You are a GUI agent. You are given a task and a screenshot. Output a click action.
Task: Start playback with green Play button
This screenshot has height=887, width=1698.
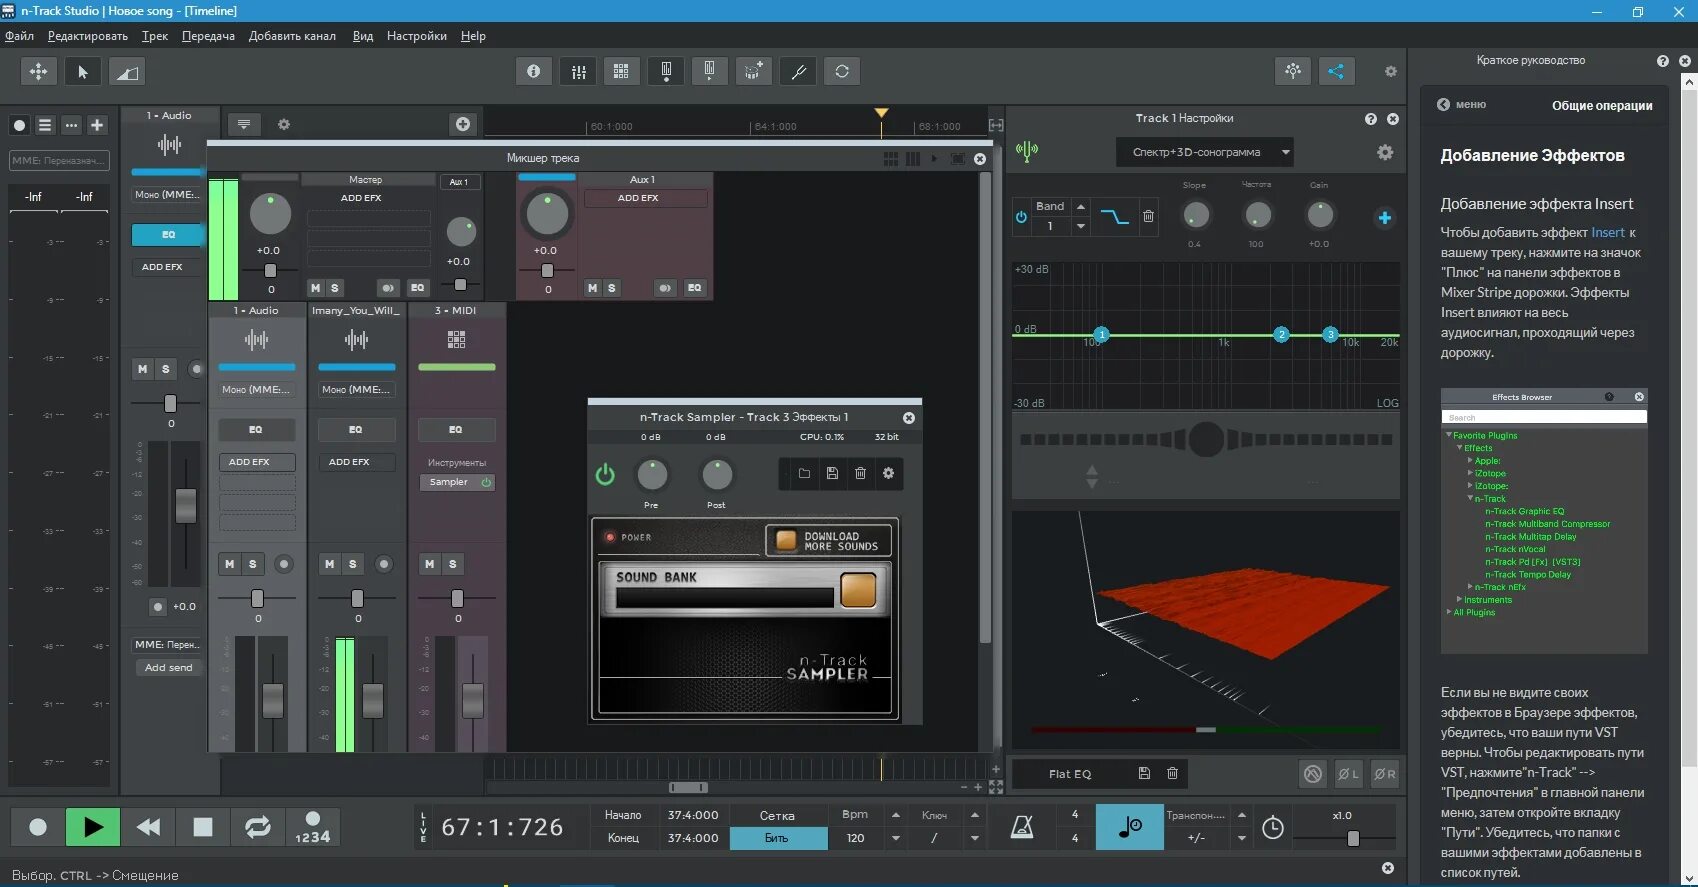(x=93, y=827)
